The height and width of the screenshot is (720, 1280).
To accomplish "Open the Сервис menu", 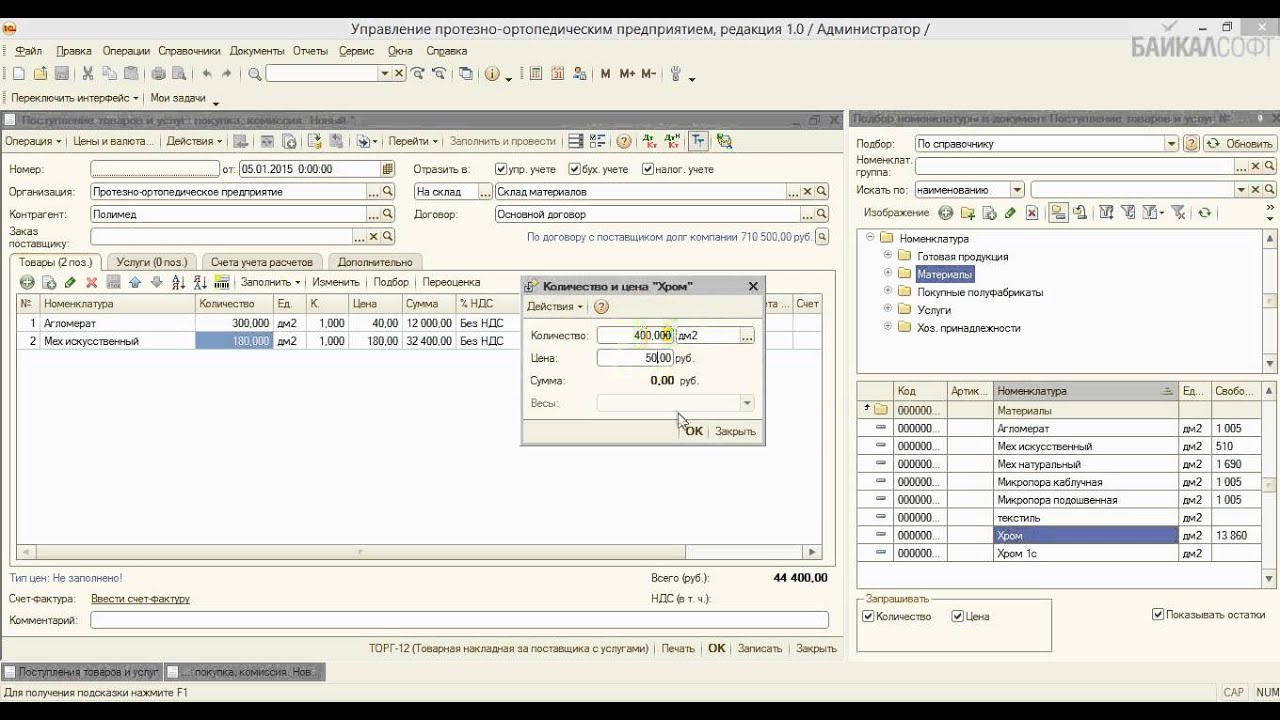I will pos(356,51).
